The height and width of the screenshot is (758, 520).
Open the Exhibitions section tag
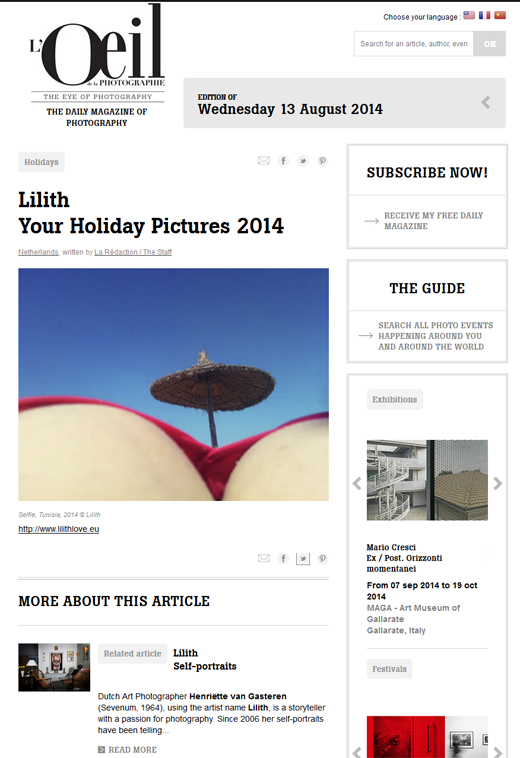click(x=395, y=399)
